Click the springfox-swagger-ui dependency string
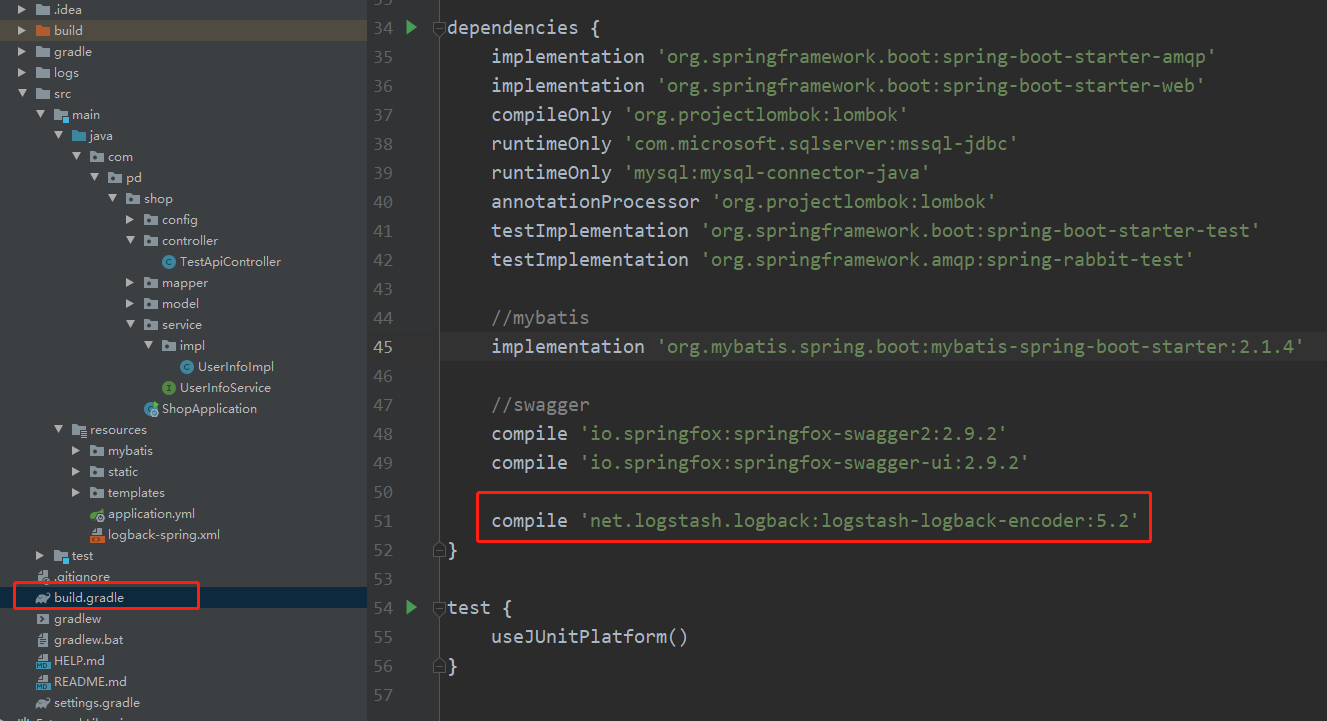Image resolution: width=1327 pixels, height=721 pixels. click(804, 463)
